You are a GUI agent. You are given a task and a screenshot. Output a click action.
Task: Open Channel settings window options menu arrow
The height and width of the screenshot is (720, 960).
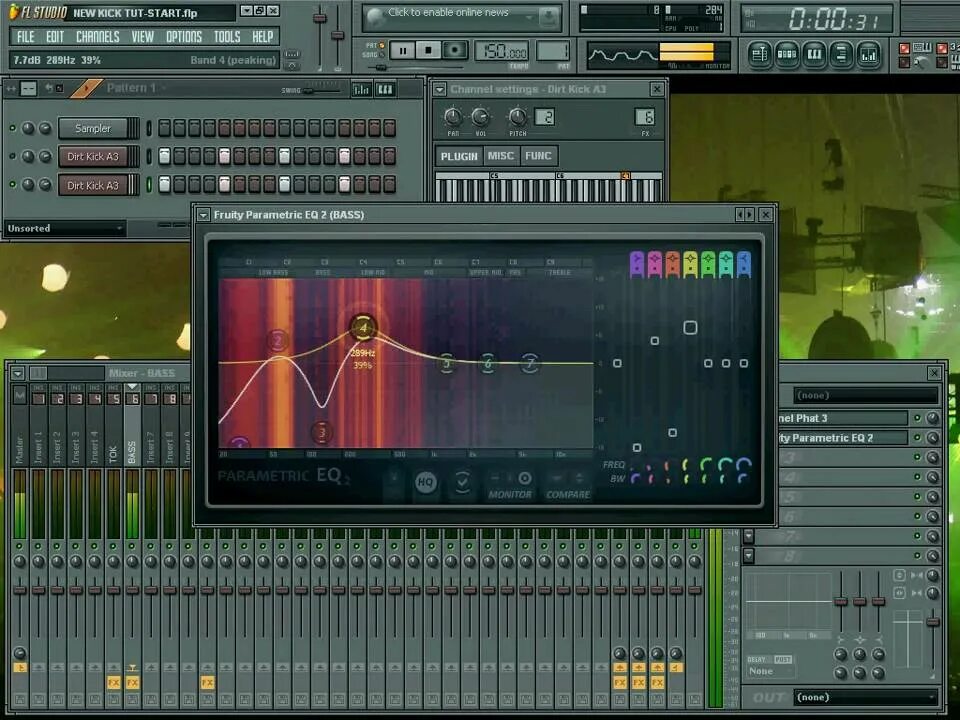tap(440, 89)
